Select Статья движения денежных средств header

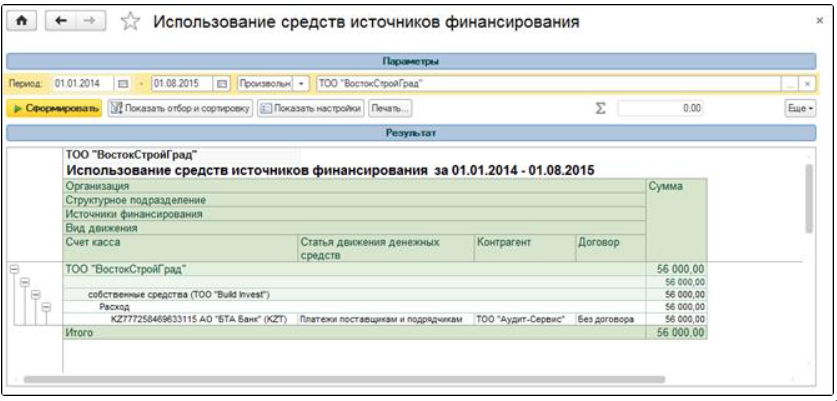tap(386, 248)
